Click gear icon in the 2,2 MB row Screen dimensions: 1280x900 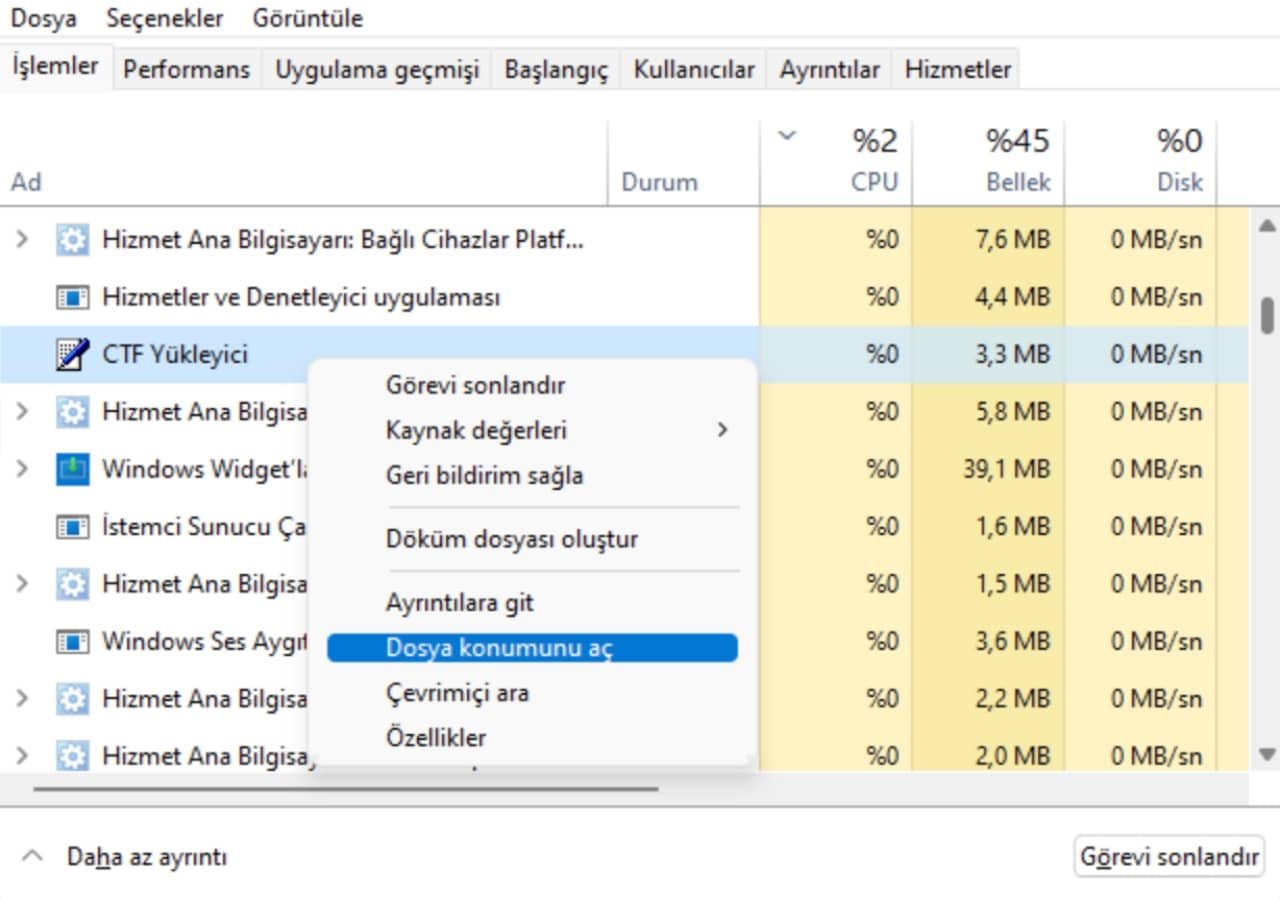coord(72,698)
